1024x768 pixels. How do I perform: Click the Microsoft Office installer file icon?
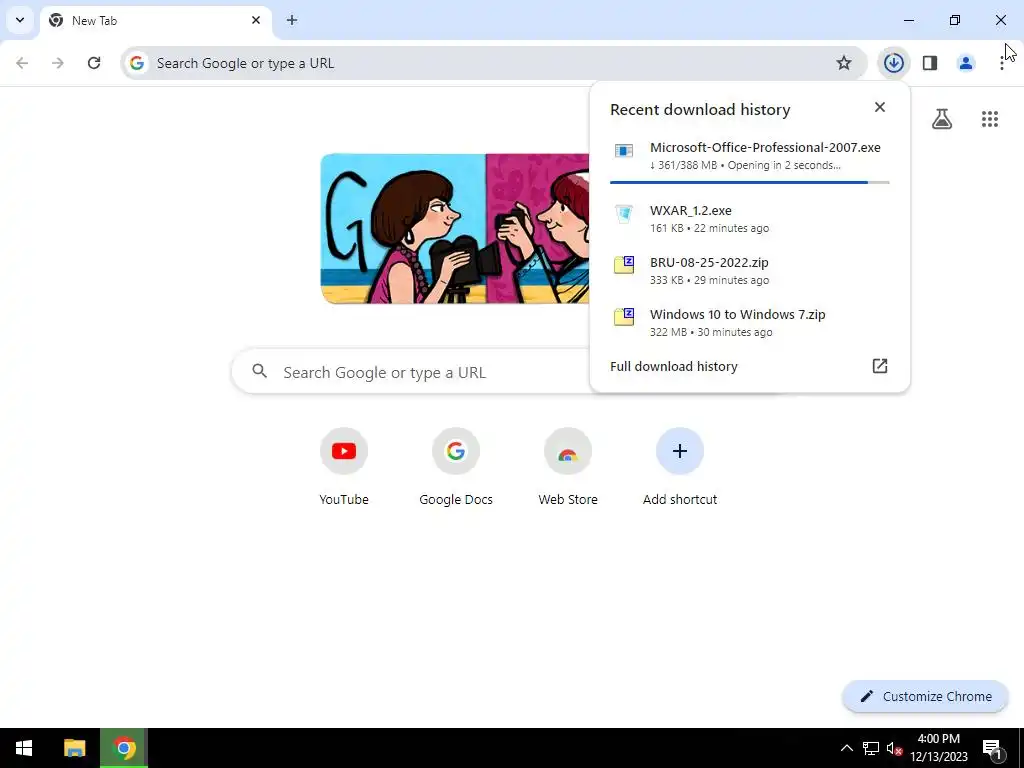(x=624, y=151)
